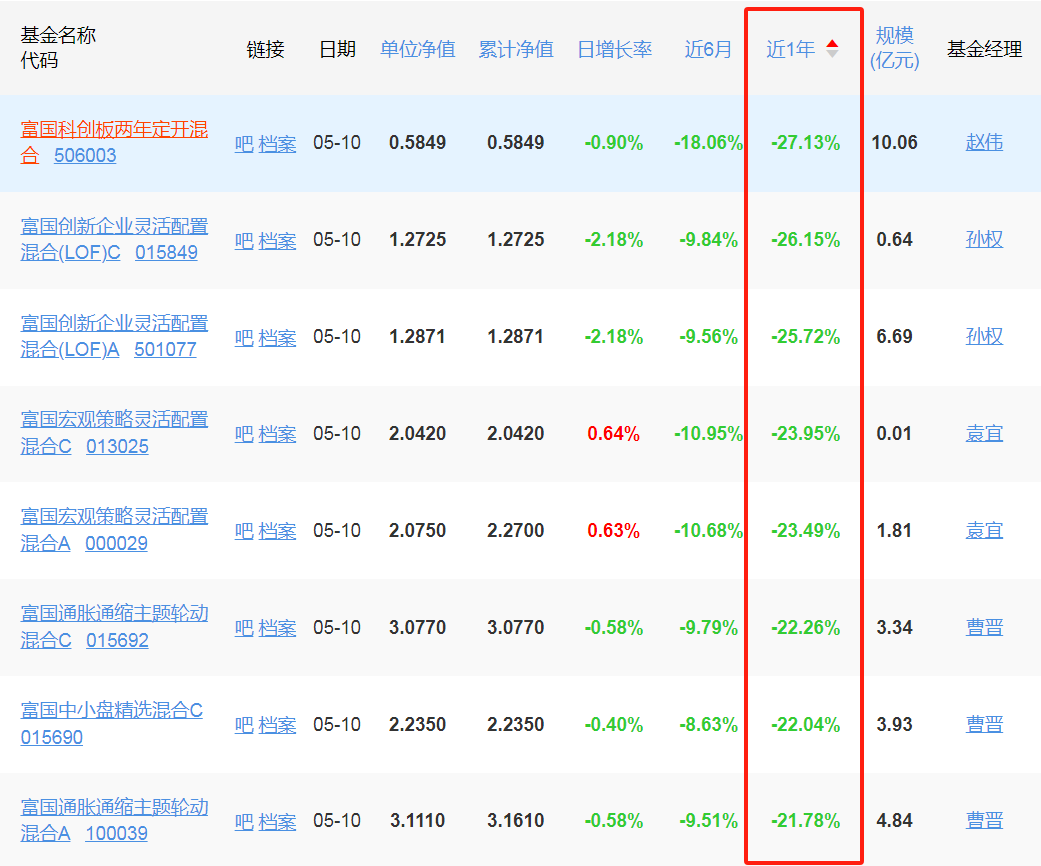
Task: Sort by 累计净值 column header
Action: (x=516, y=49)
